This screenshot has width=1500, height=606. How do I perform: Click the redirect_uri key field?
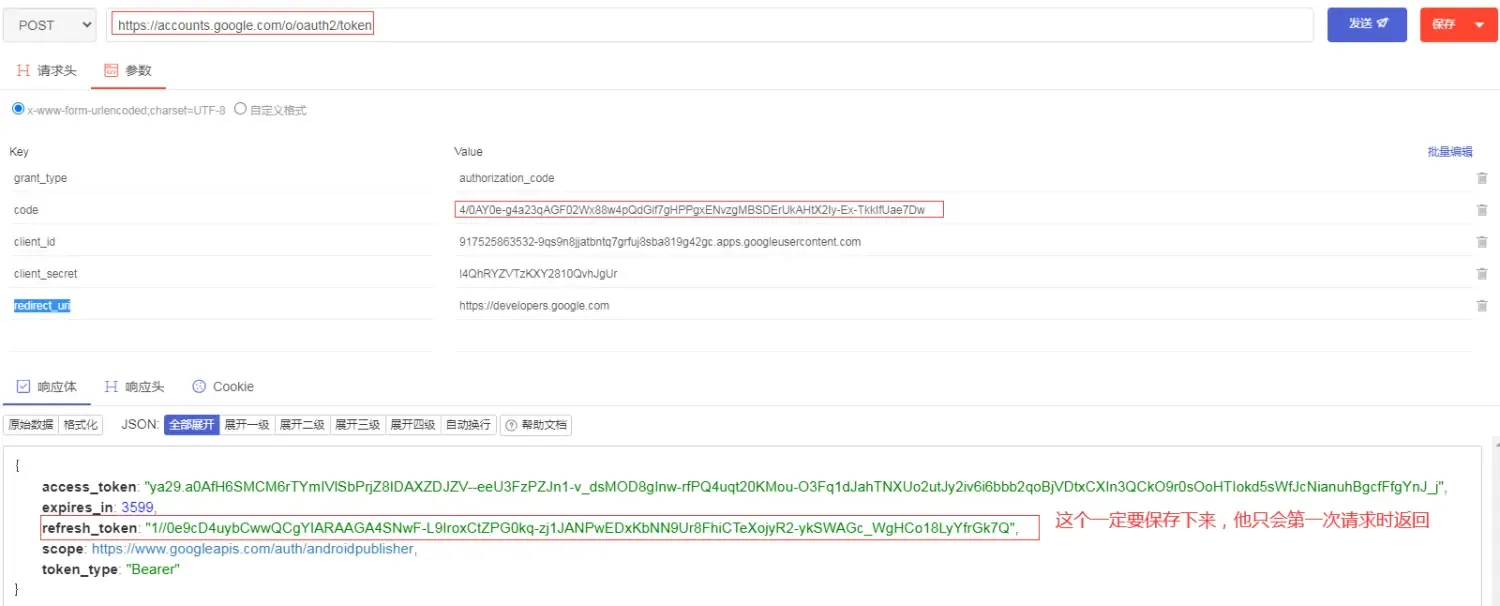coord(221,306)
